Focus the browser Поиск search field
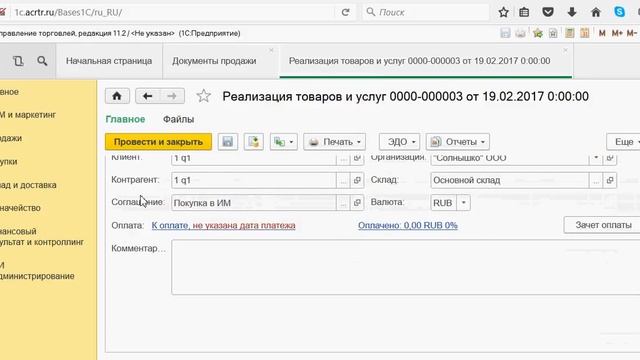This screenshot has width=640, height=360. 426,12
